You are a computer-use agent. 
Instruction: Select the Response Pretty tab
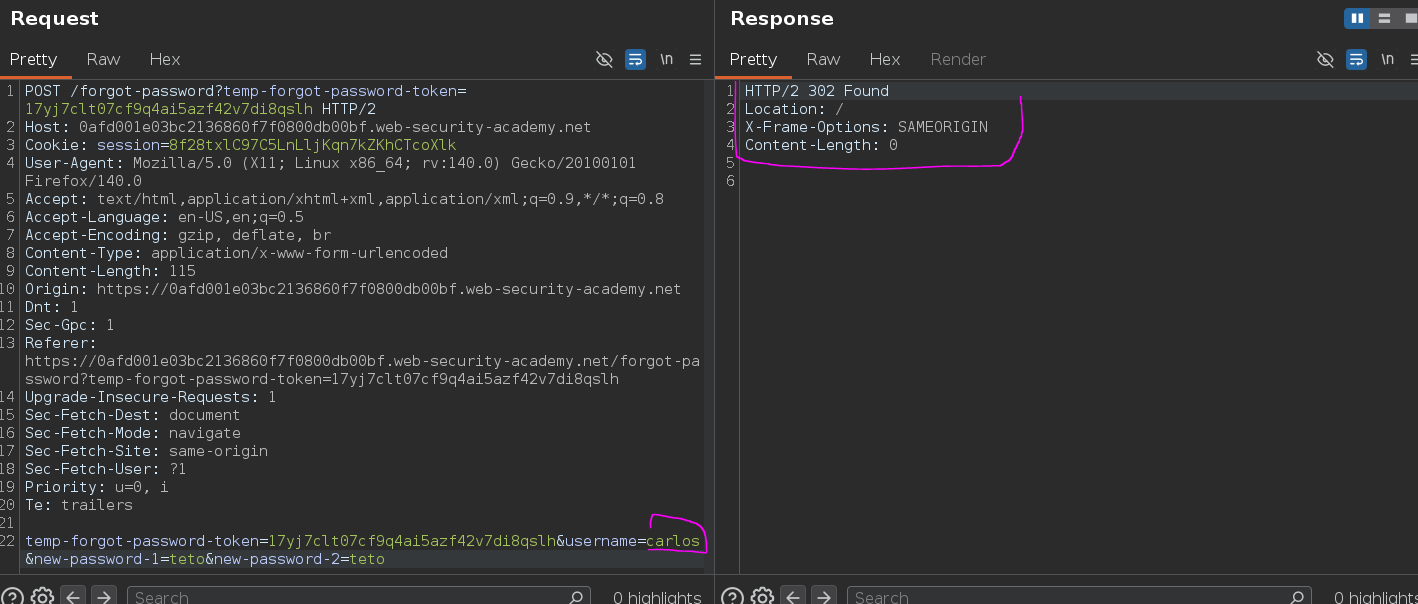pos(753,59)
